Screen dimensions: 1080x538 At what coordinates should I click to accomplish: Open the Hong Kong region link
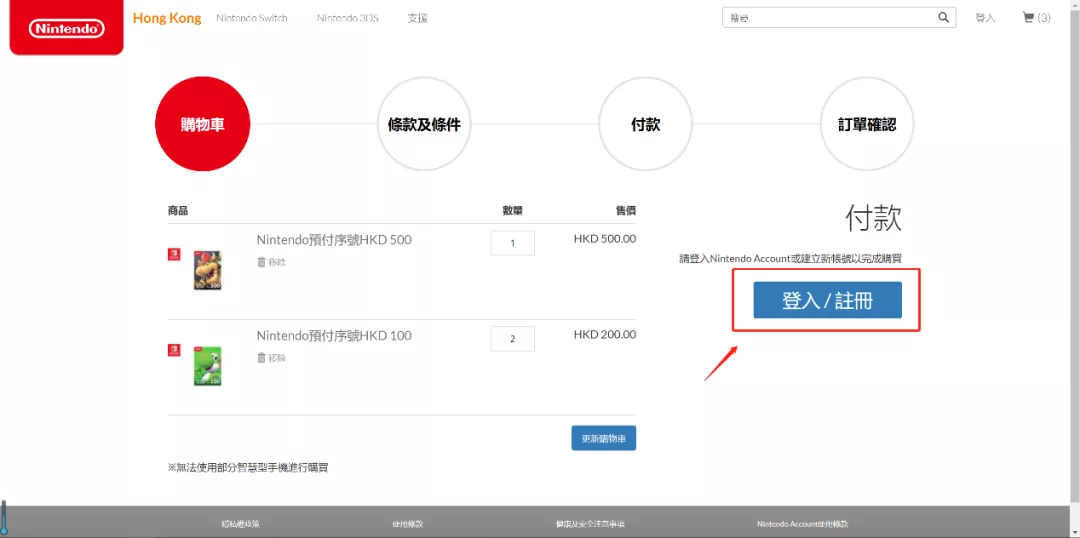tap(167, 18)
